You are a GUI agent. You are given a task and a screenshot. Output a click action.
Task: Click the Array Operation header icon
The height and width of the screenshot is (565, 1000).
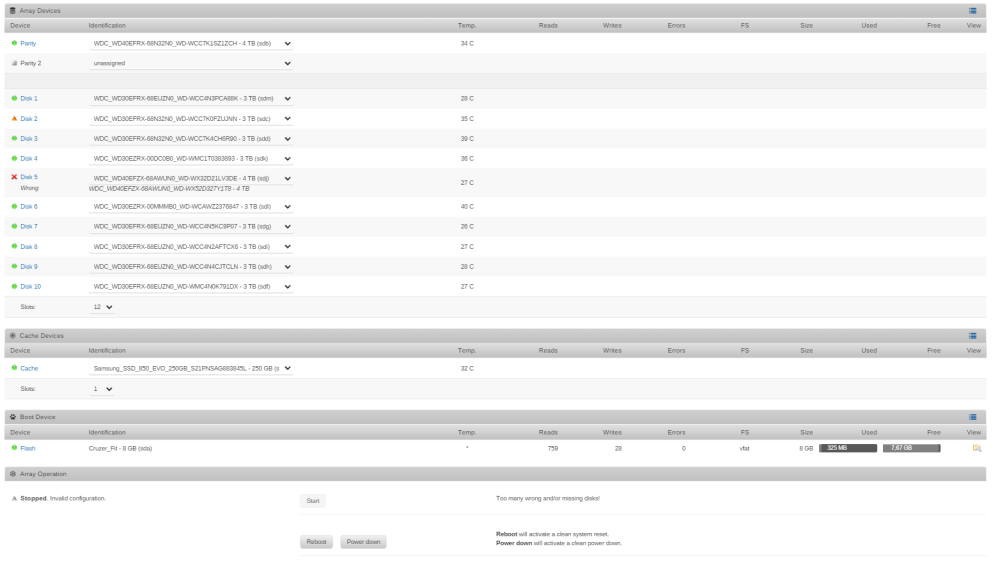(12, 474)
